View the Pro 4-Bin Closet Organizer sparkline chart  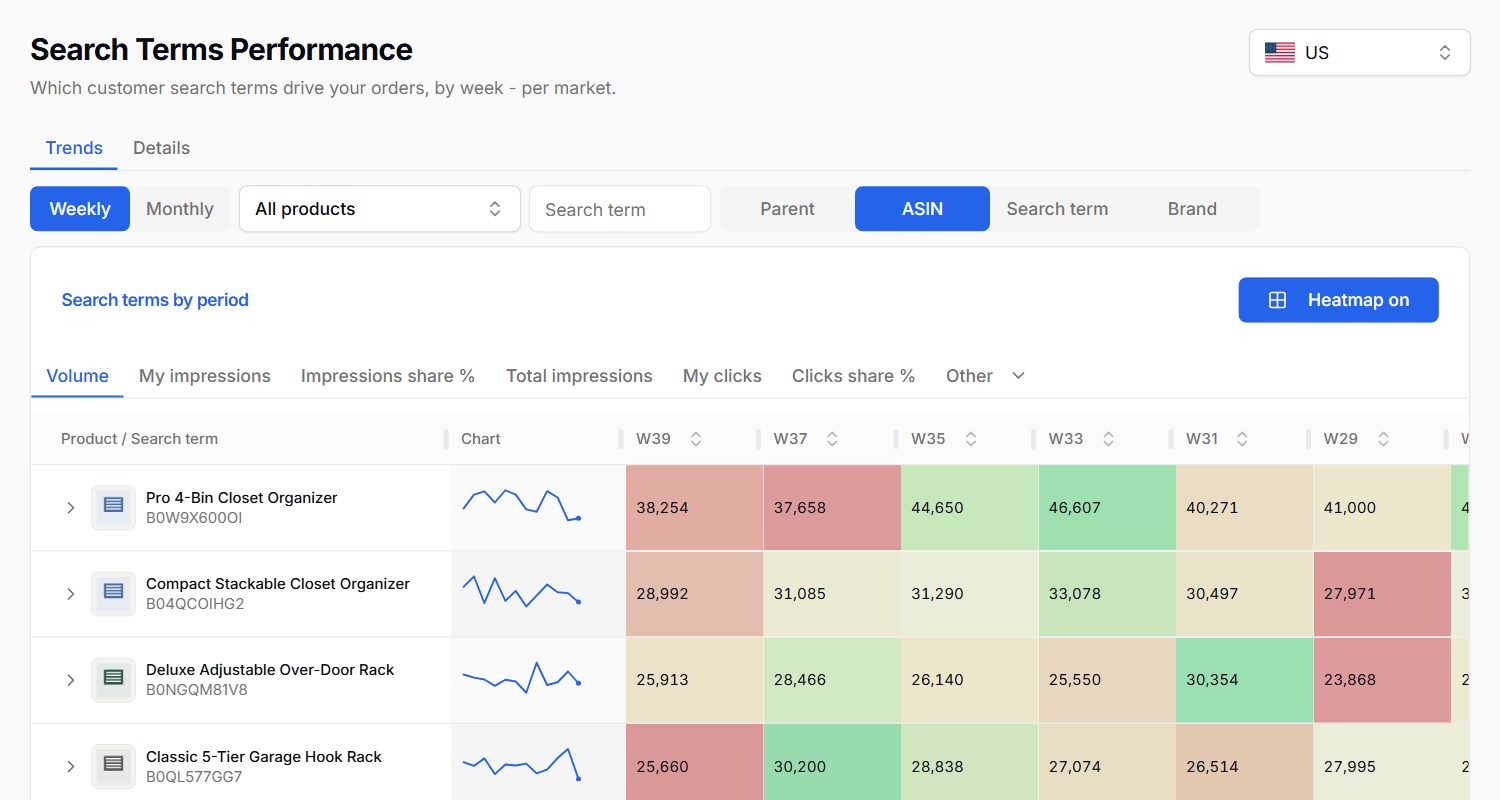point(521,506)
